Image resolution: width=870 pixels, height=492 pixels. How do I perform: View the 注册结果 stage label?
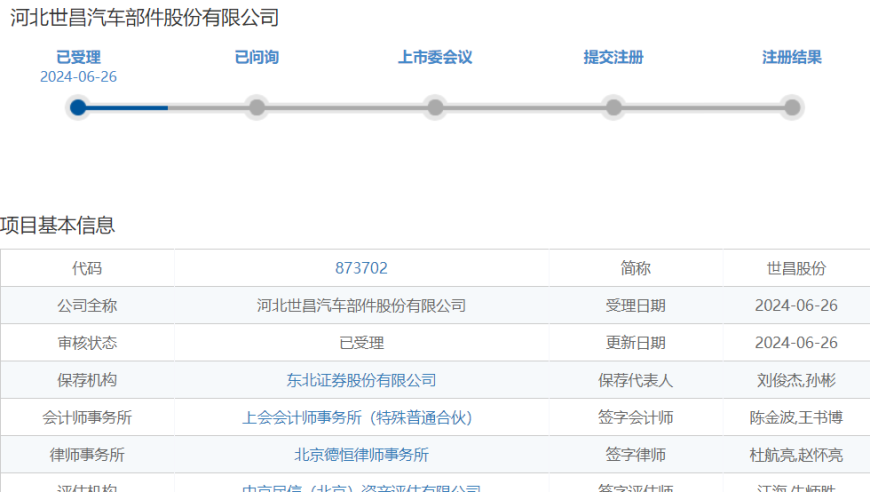(792, 57)
